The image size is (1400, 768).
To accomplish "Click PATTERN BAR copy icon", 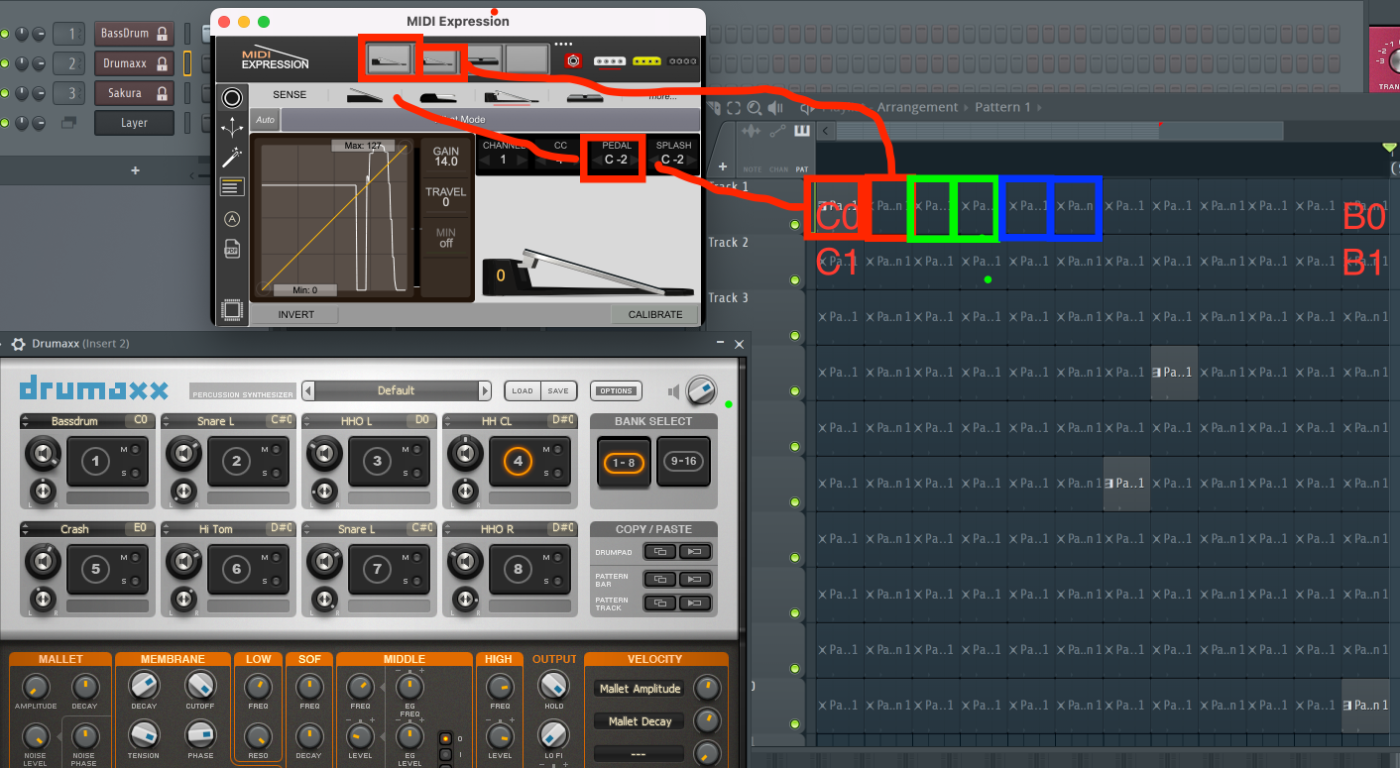I will [x=658, y=579].
